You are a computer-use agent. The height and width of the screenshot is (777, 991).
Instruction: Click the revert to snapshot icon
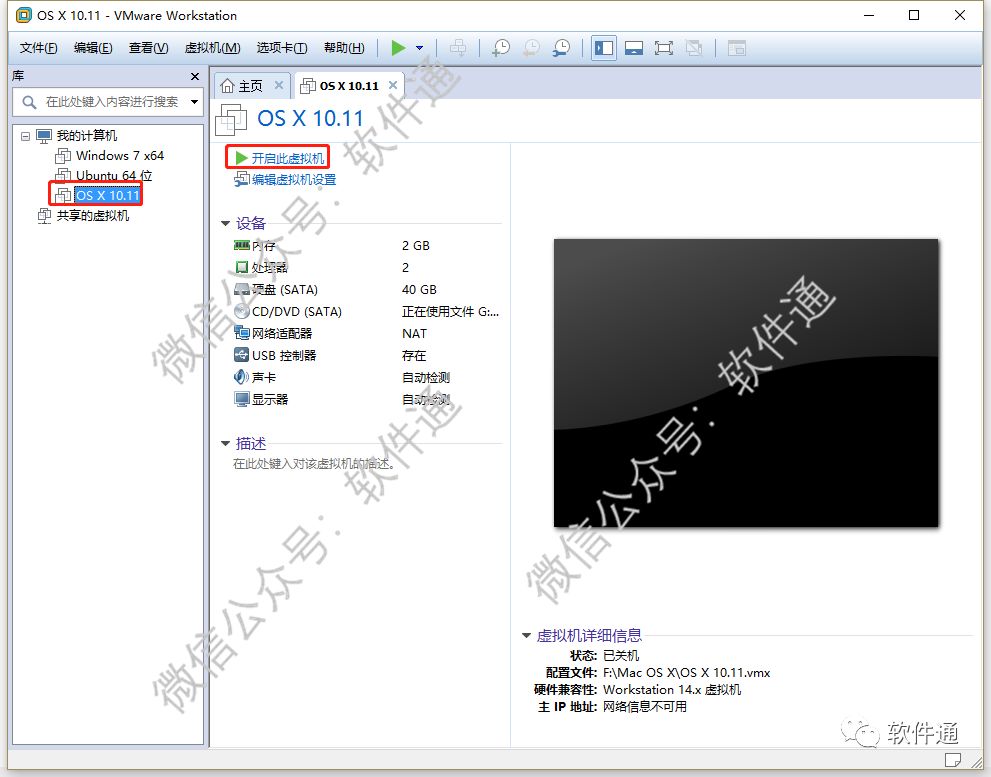click(531, 48)
